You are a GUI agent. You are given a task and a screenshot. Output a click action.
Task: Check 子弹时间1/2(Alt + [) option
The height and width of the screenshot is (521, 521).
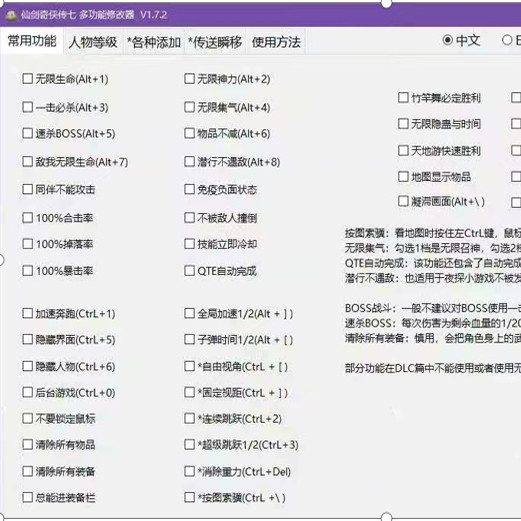(x=189, y=340)
